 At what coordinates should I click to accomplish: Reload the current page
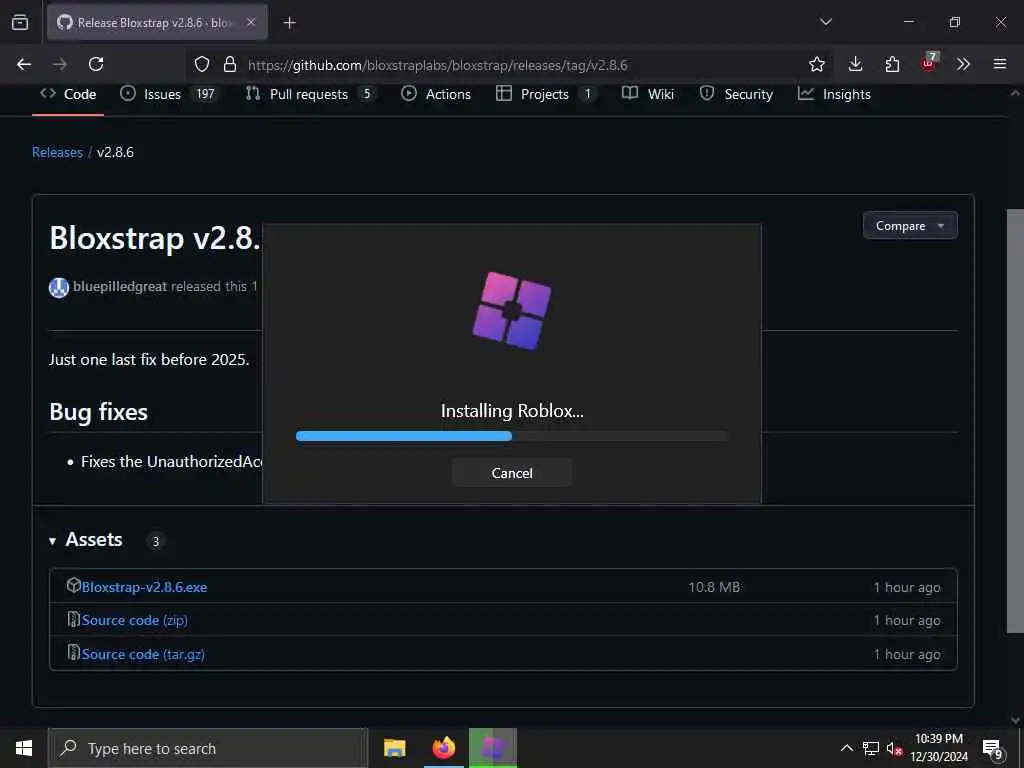96,64
